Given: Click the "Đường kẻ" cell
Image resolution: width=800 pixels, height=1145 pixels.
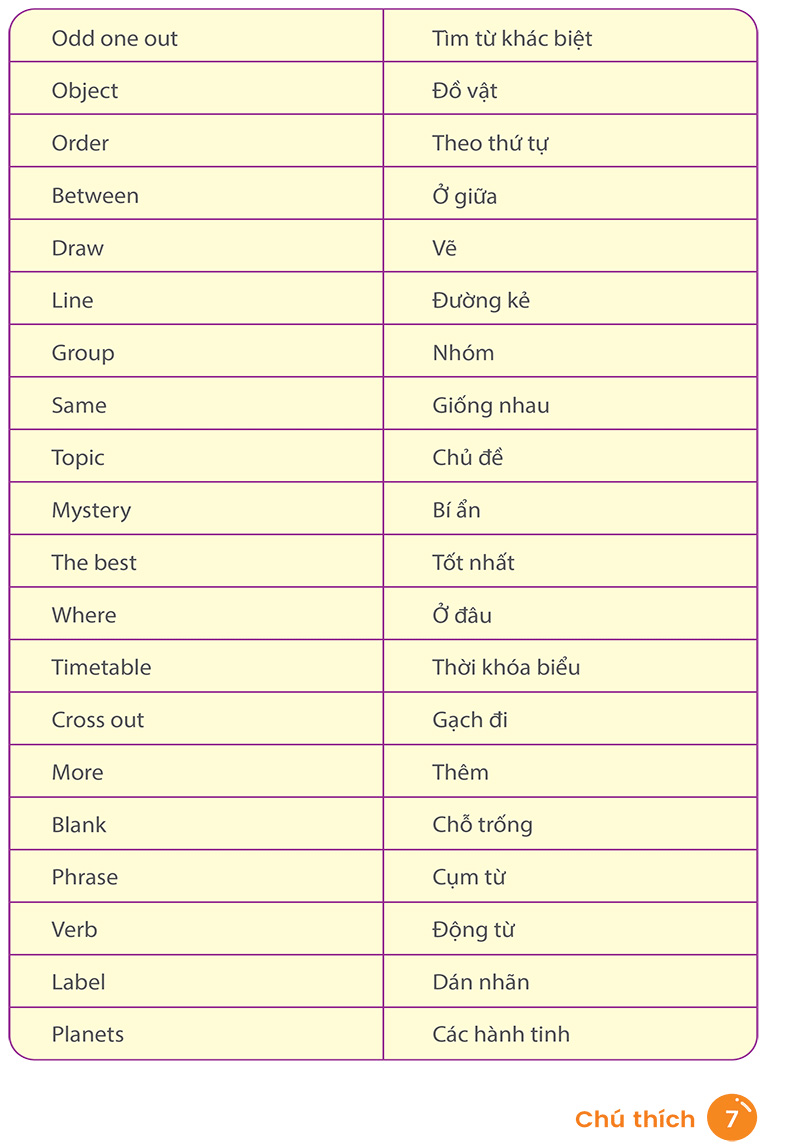Looking at the screenshot, I should [x=481, y=300].
